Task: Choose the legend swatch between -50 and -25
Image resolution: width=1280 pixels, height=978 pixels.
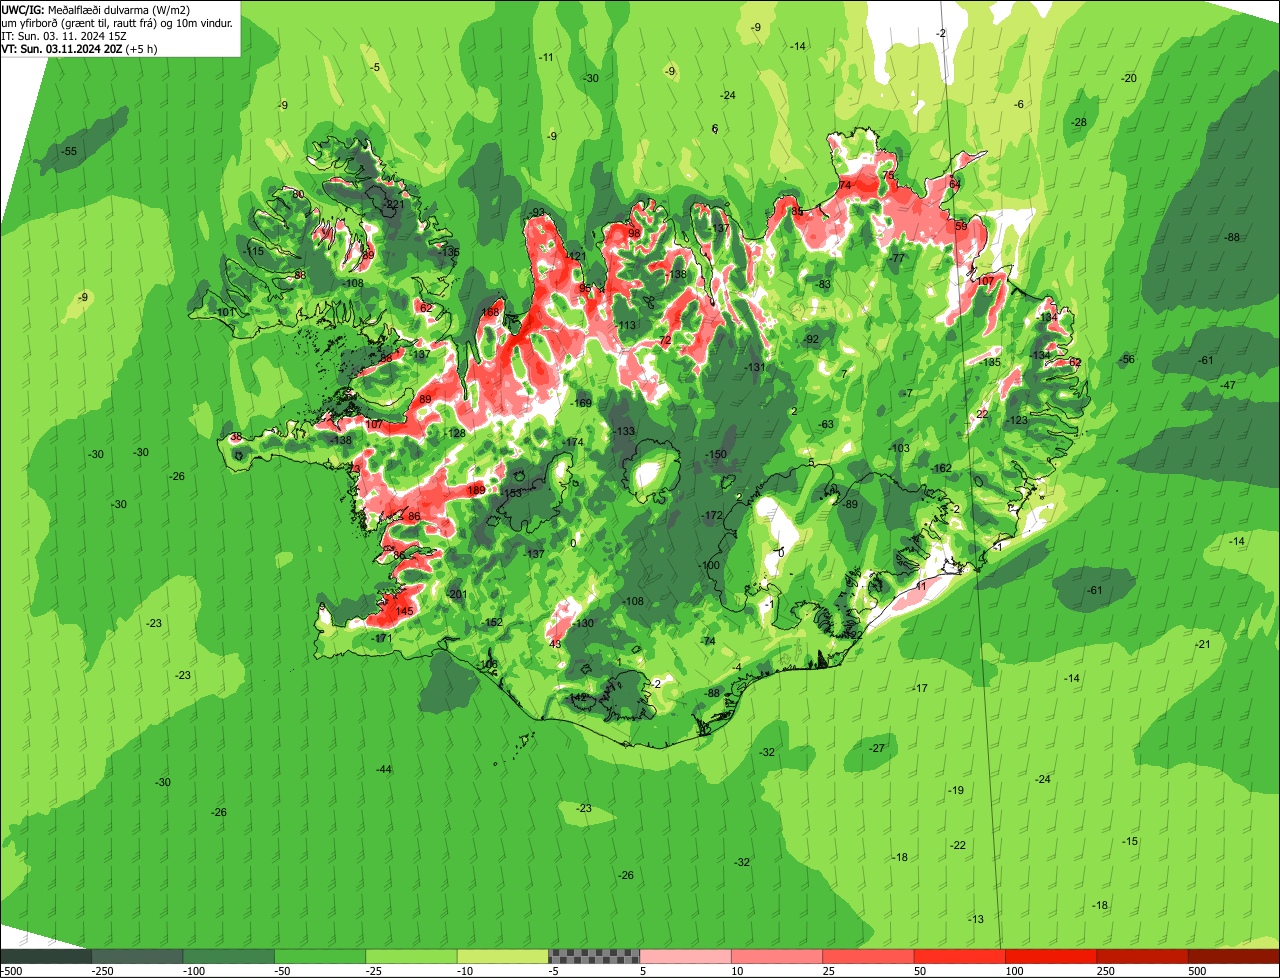Action: (x=320, y=956)
